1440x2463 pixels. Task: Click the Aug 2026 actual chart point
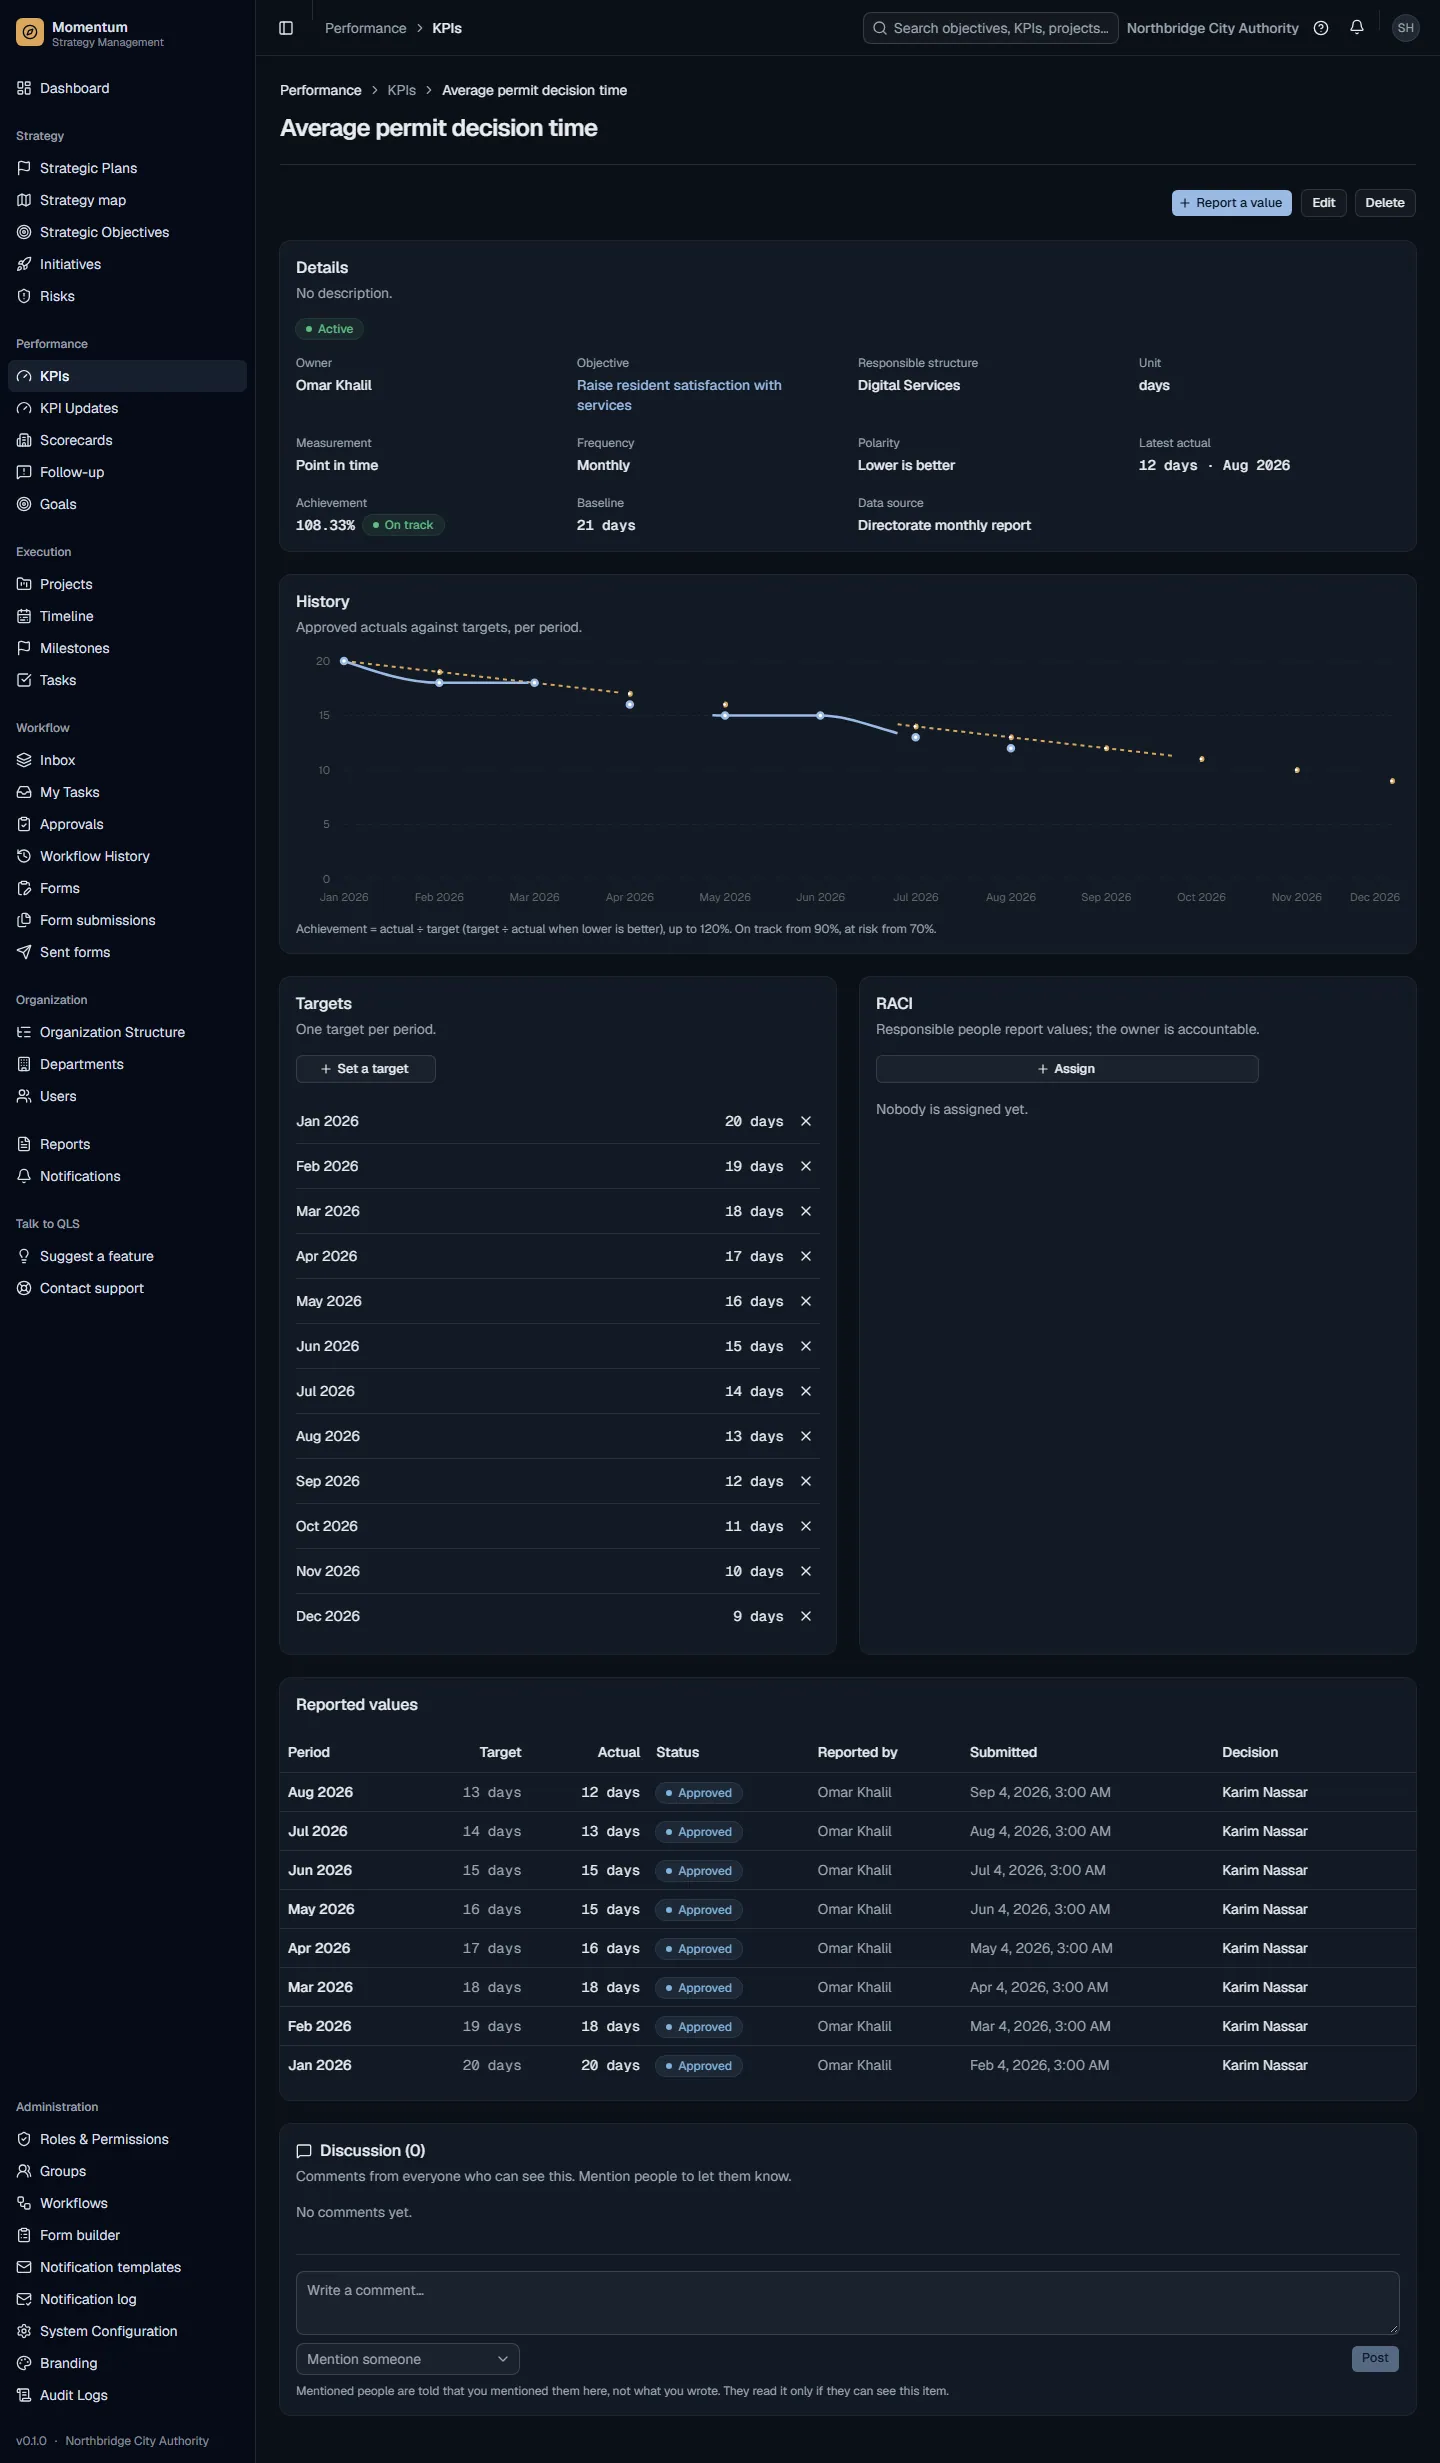1011,748
